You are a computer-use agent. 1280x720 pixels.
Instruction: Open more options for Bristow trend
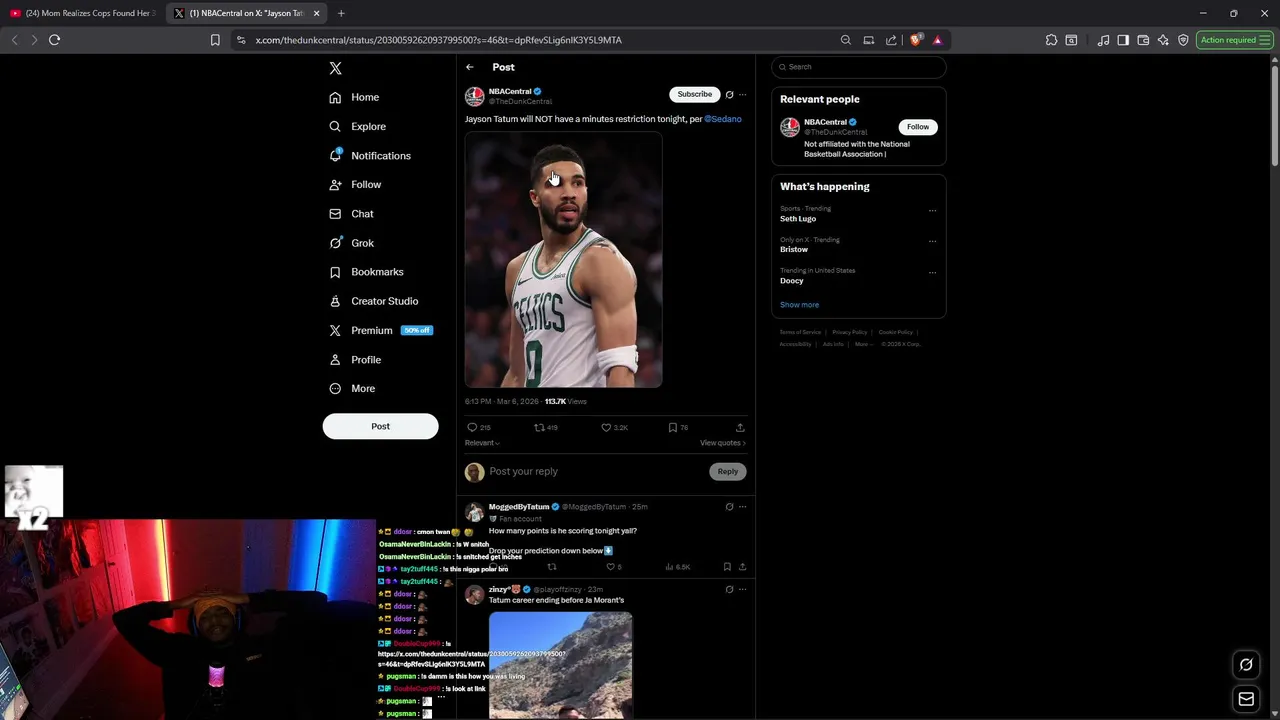pos(932,241)
